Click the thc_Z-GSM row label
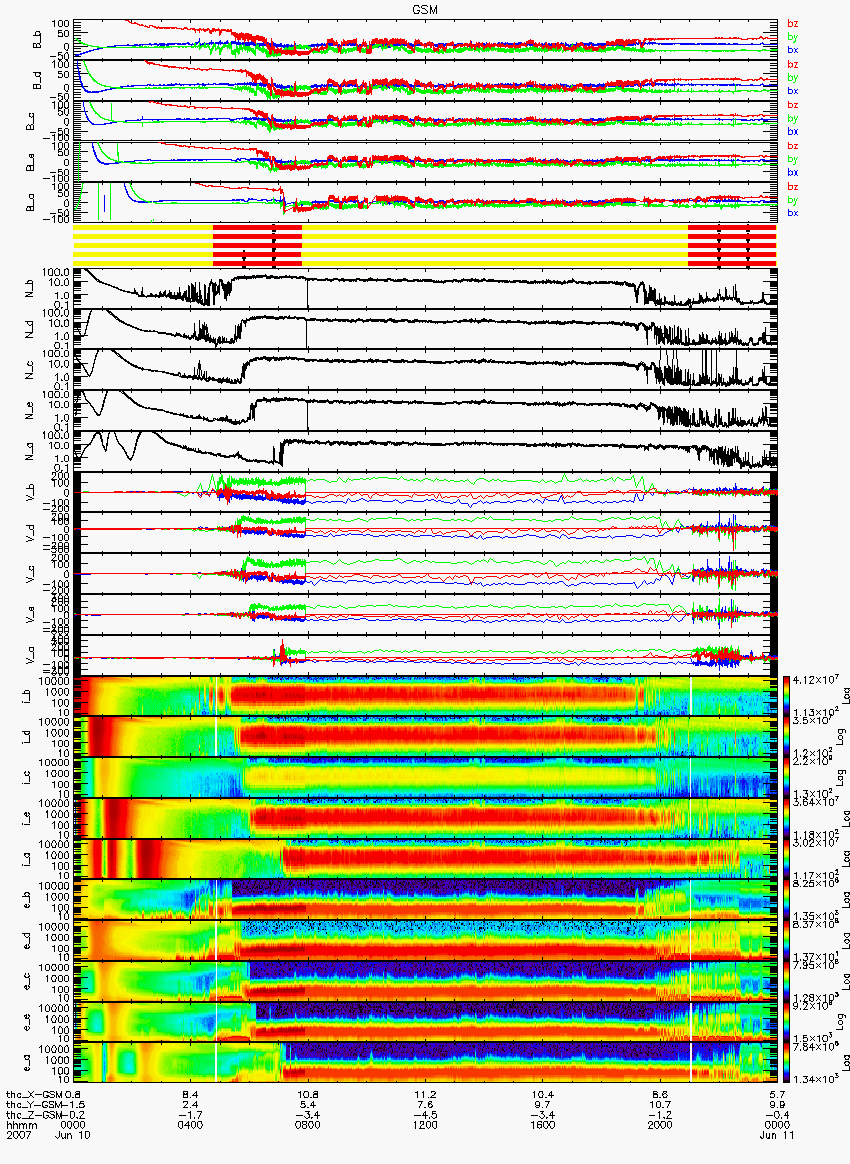 pyautogui.click(x=34, y=1115)
